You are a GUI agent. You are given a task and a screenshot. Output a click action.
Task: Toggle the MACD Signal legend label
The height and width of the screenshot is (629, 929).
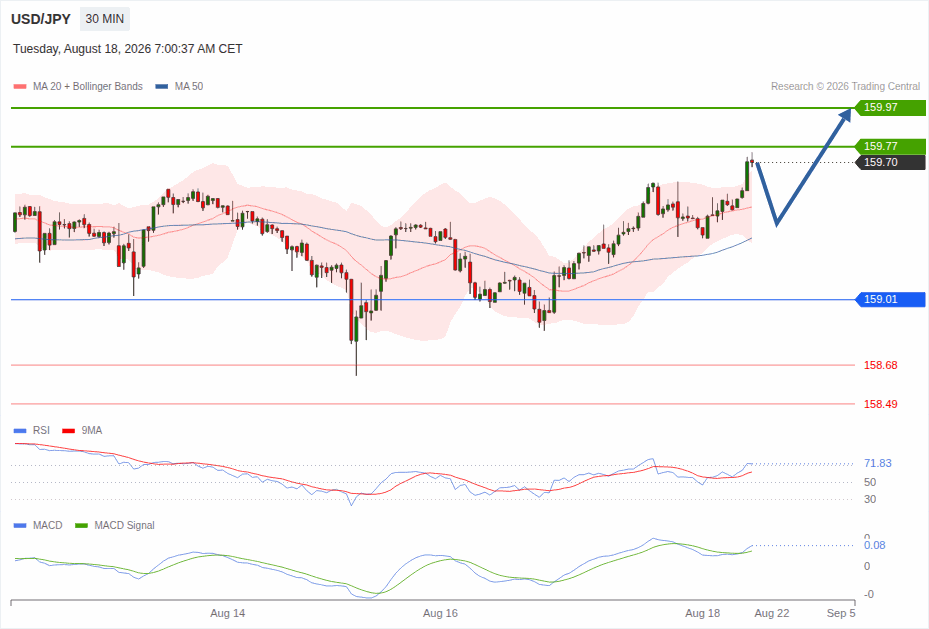(124, 525)
